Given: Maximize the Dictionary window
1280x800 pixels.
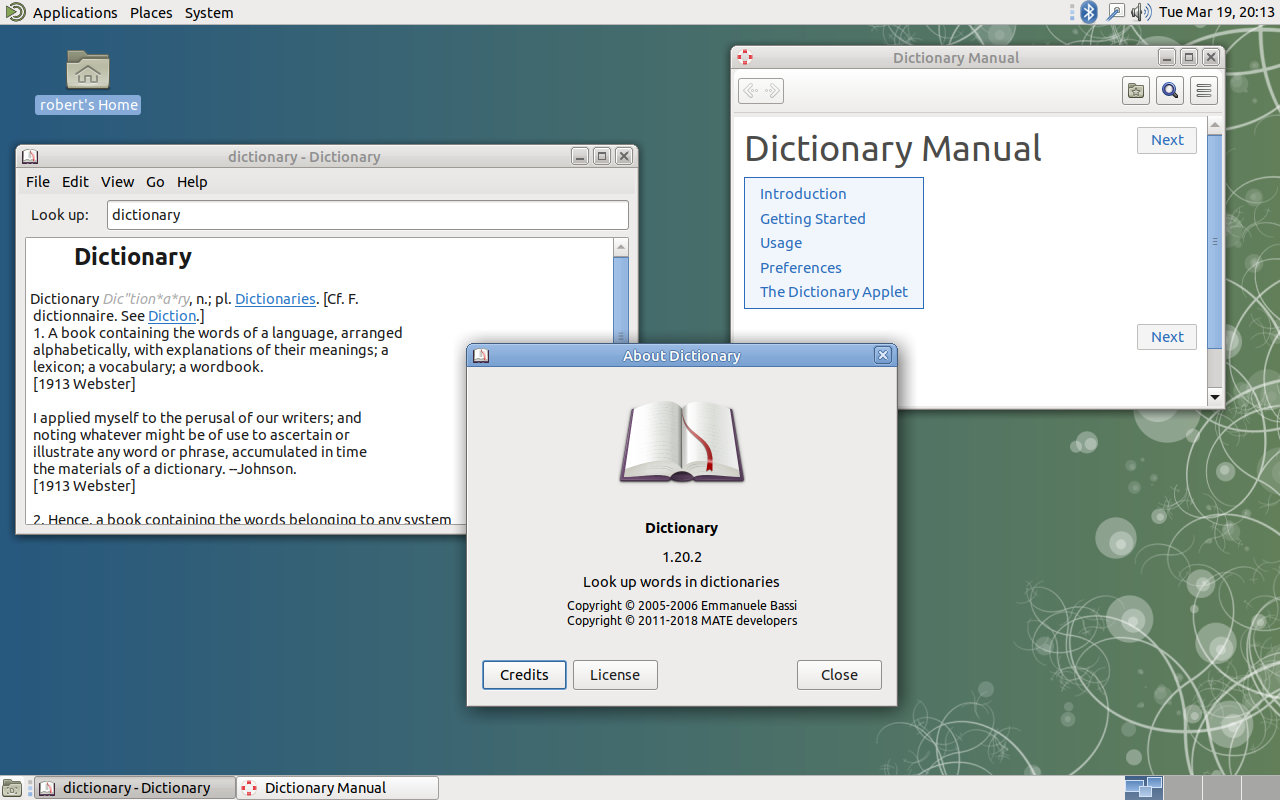Looking at the screenshot, I should pyautogui.click(x=602, y=156).
